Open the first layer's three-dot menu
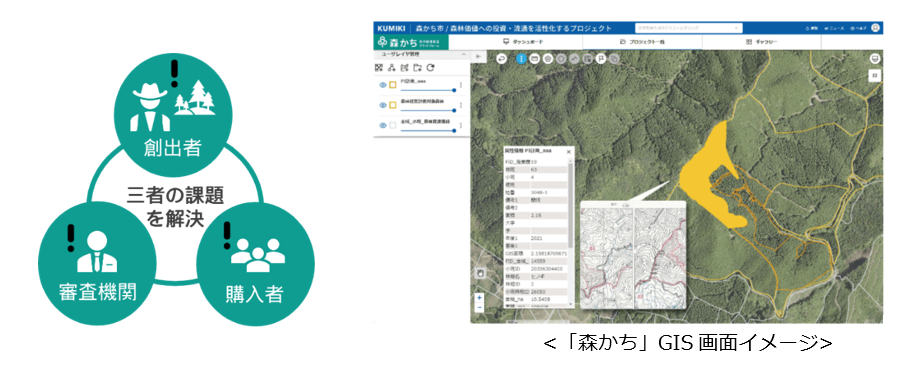Screen dimensions: 905x372 [461, 85]
